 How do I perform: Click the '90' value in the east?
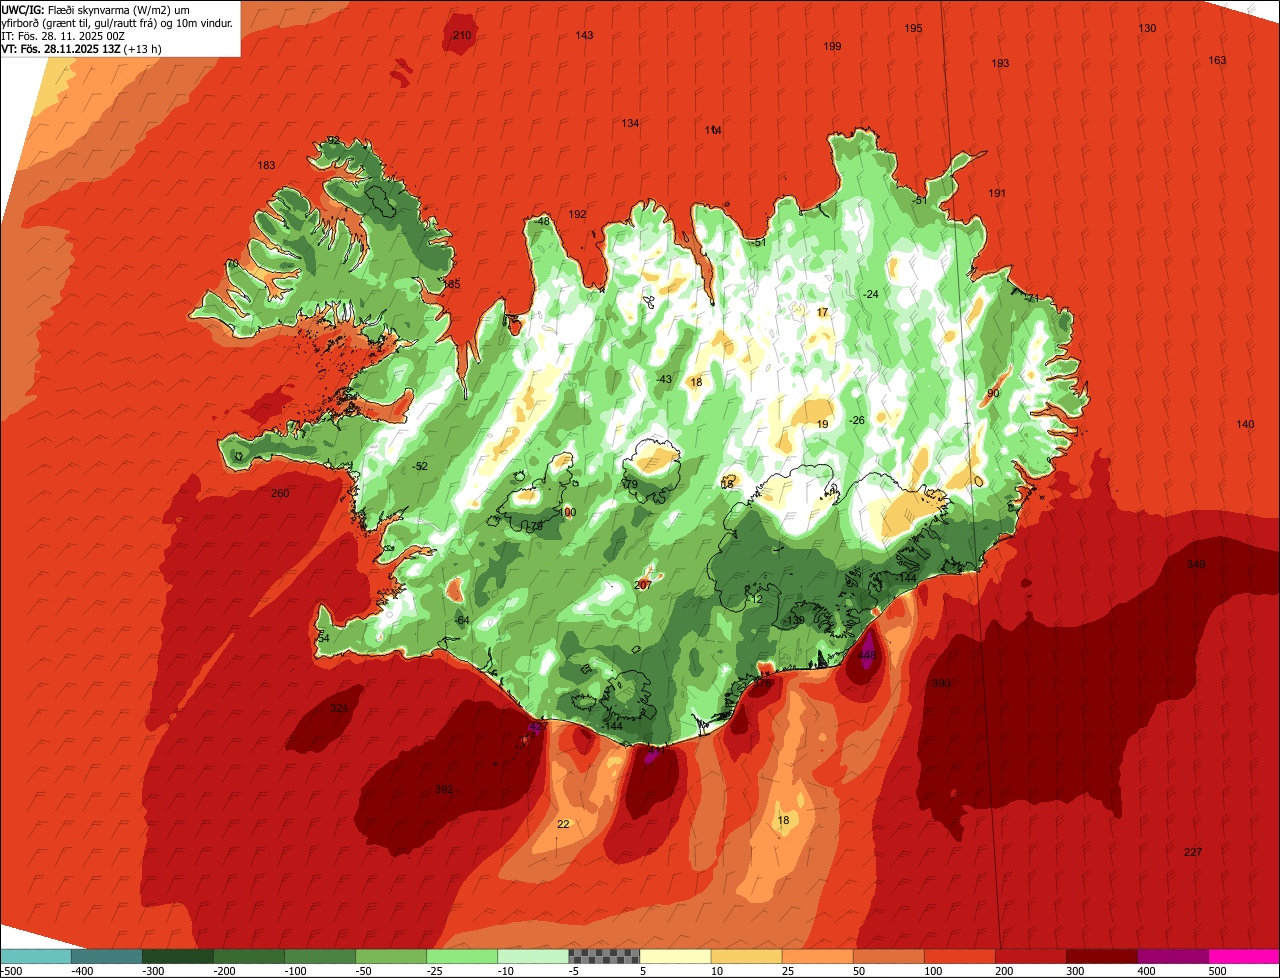click(993, 394)
